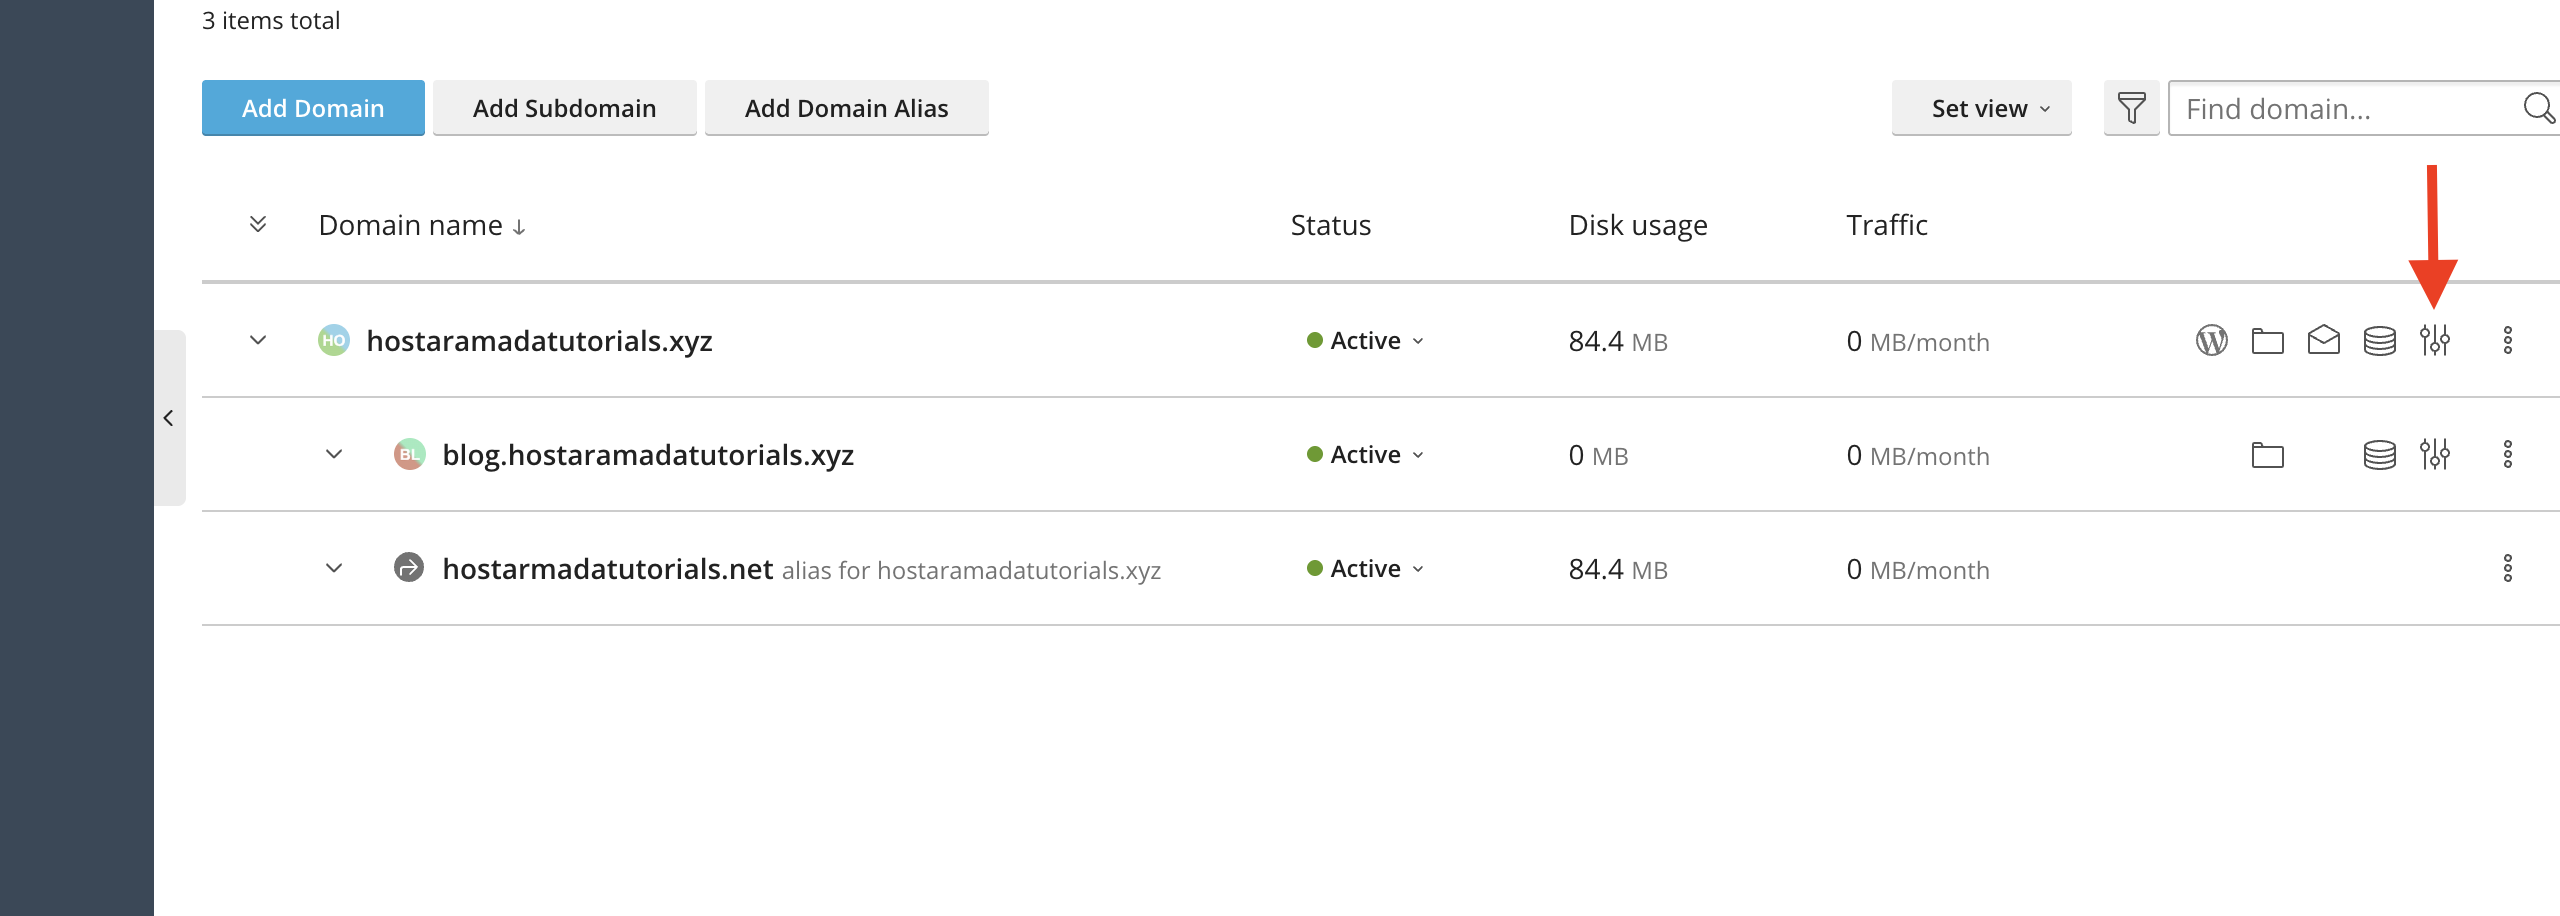
Task: Click 84.4 MB disk usage of hostaramadatutorials.xyz
Action: (x=1618, y=342)
